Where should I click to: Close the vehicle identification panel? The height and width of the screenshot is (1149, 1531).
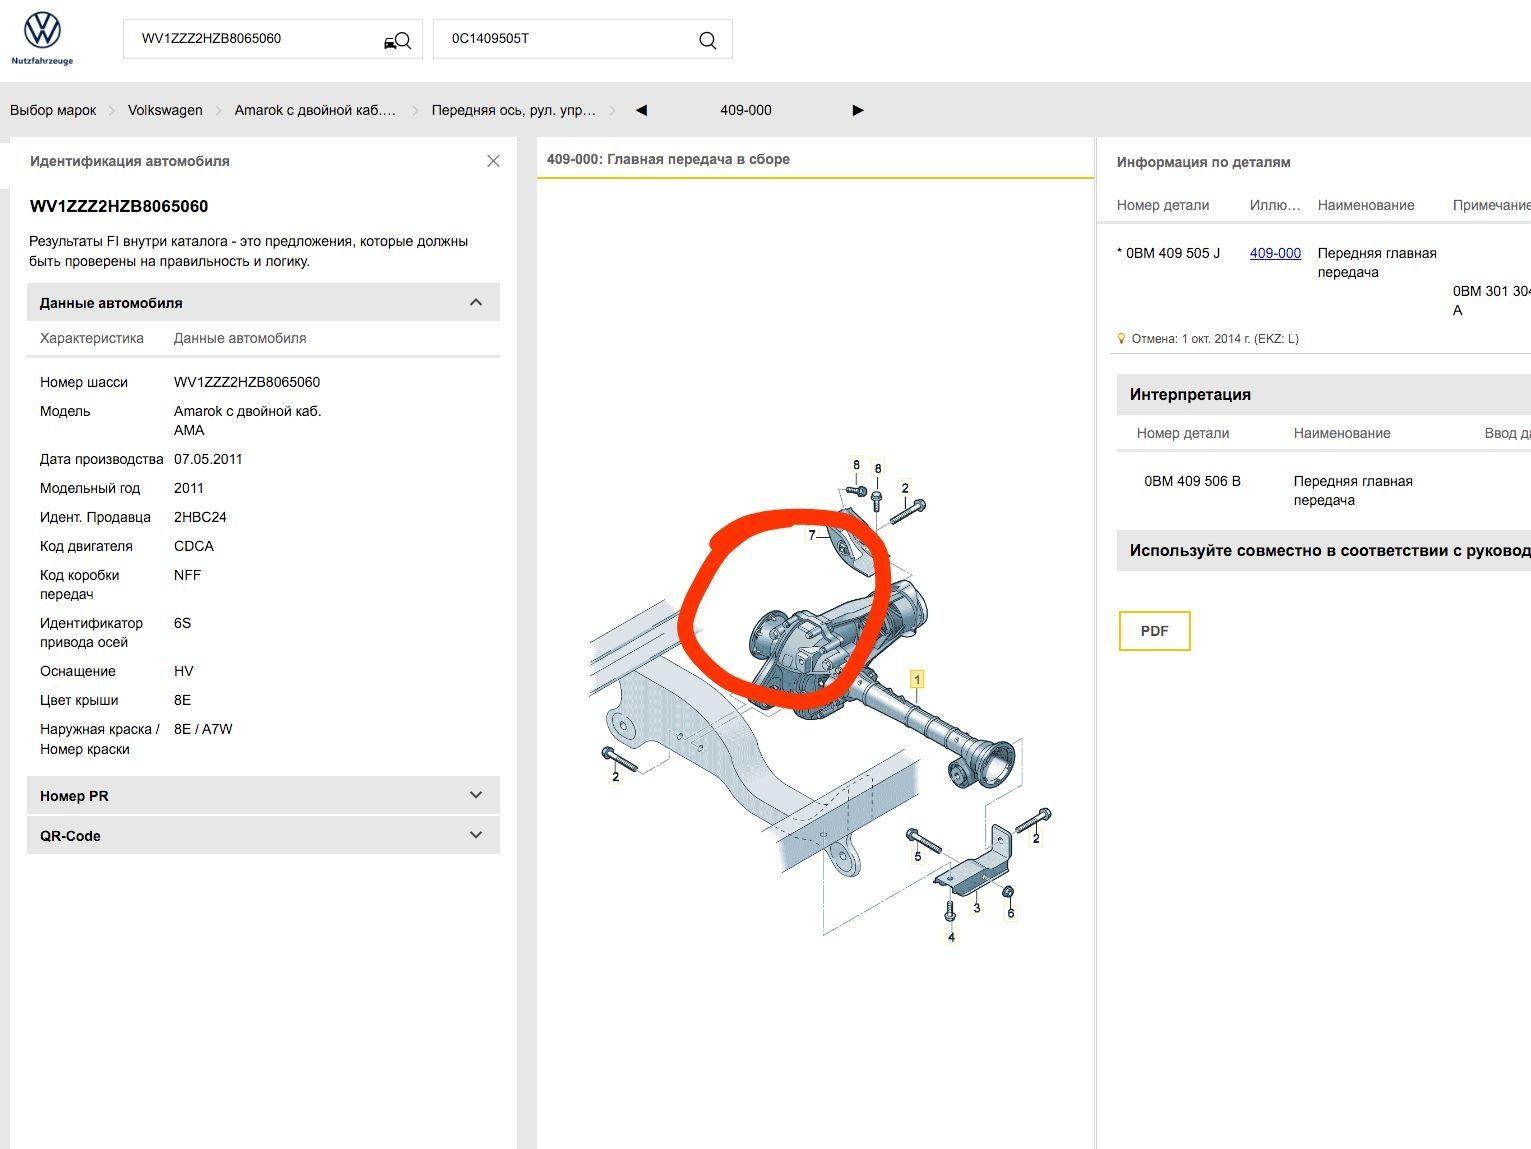click(493, 161)
